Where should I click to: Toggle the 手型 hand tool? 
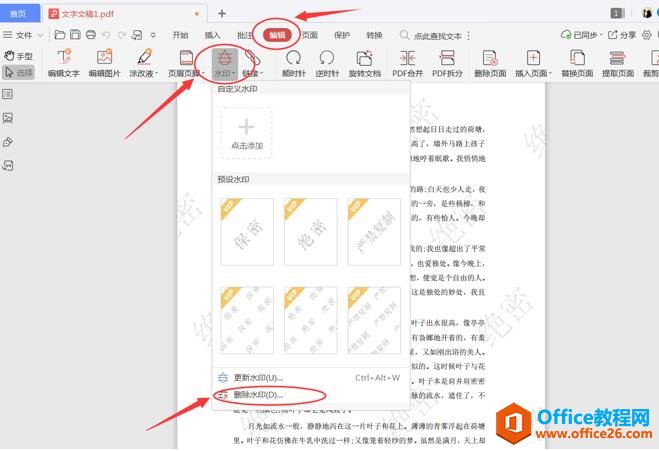(19, 56)
